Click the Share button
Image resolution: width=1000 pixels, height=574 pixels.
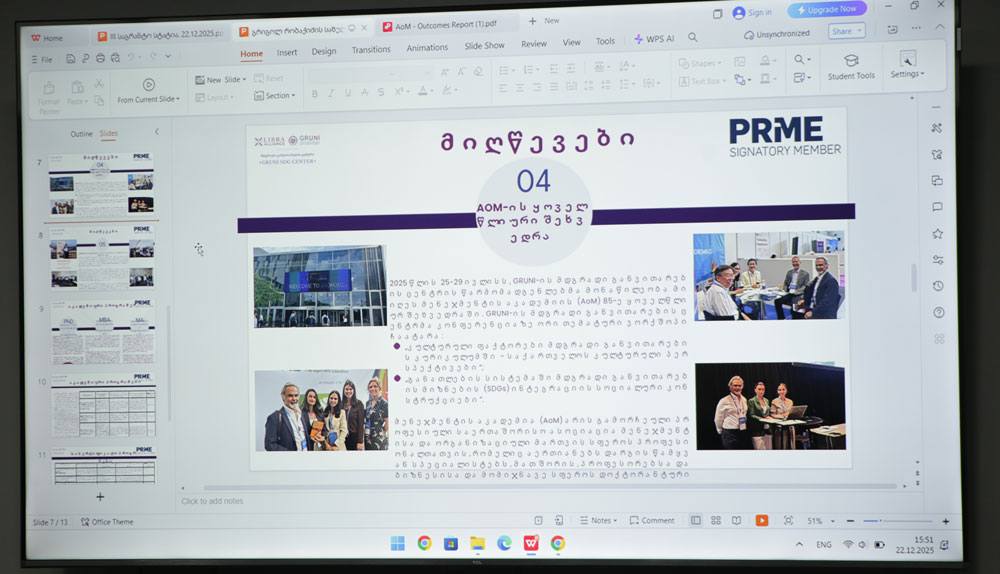coord(844,32)
